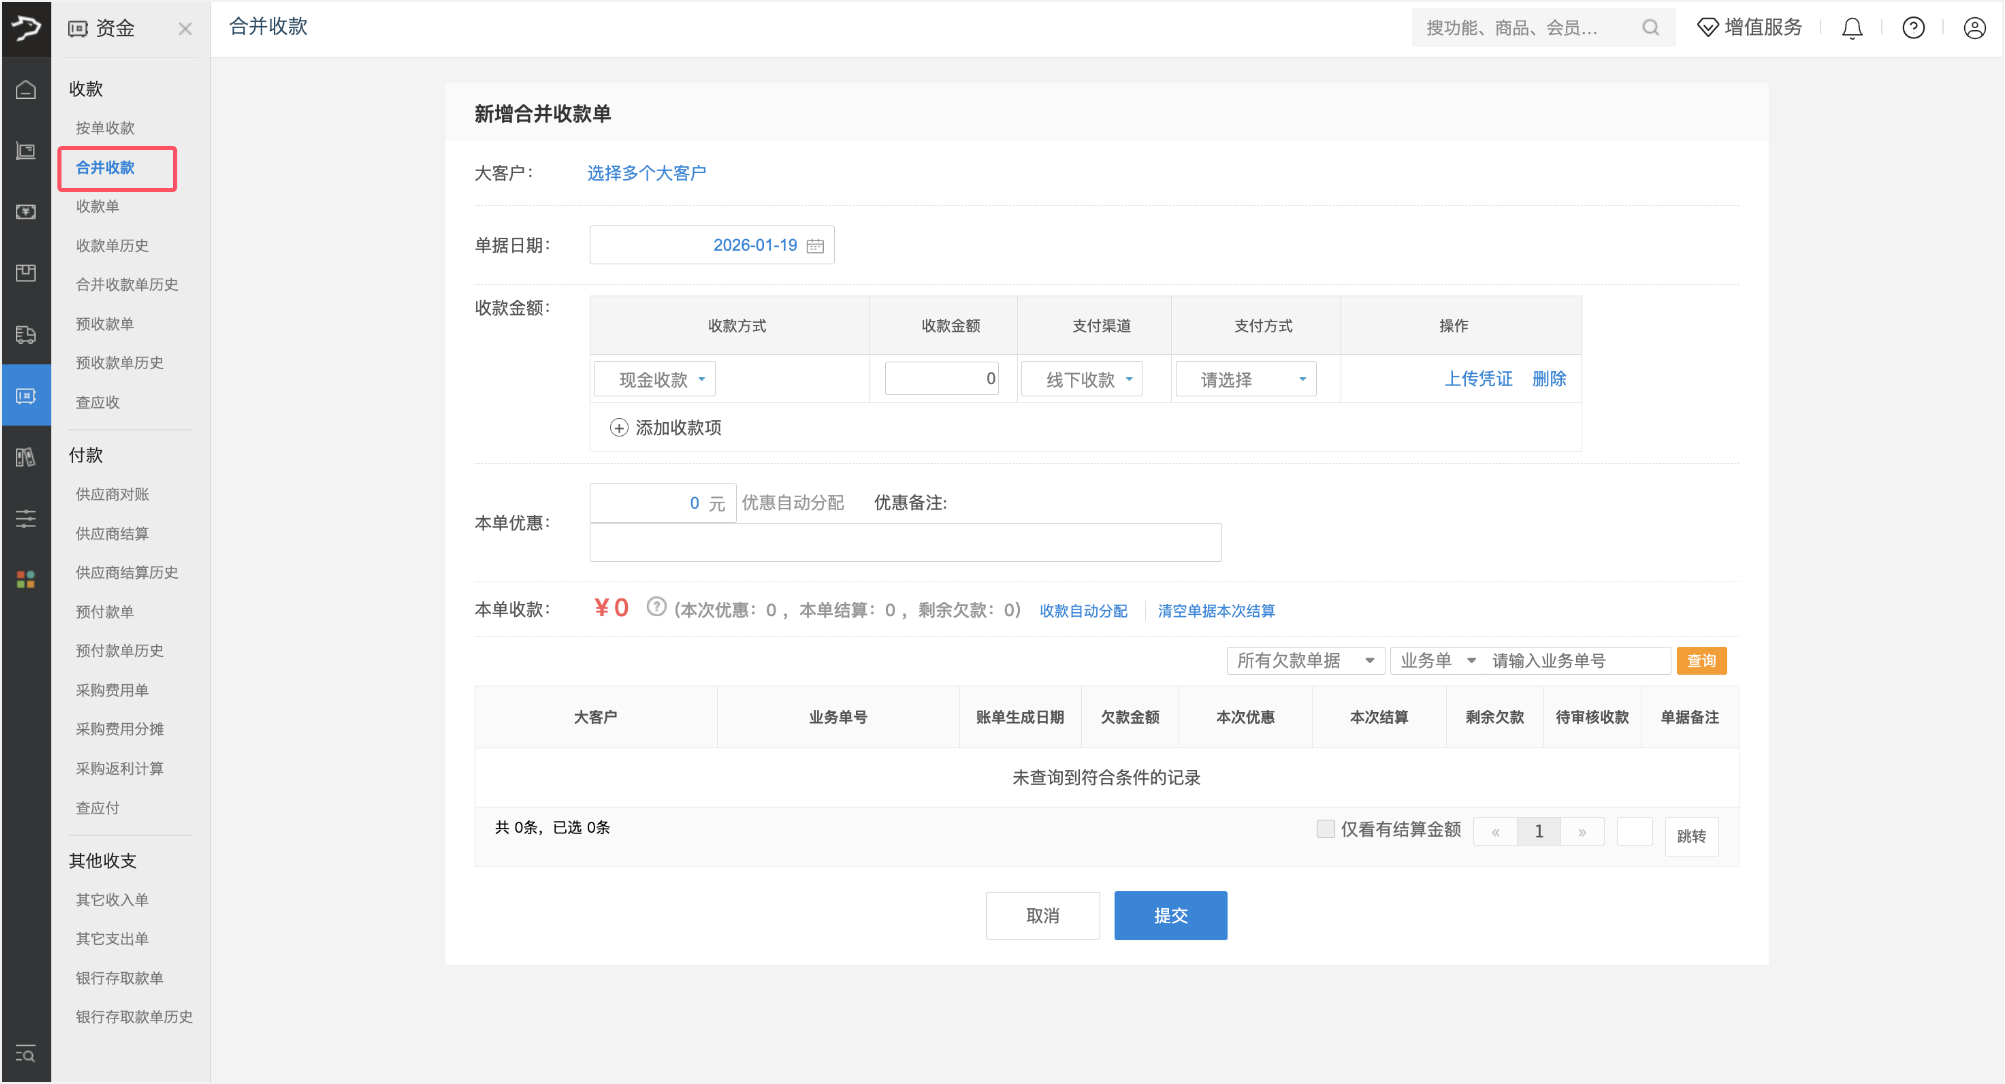Click the 提交 submit button
The height and width of the screenshot is (1084, 2005).
(x=1170, y=915)
